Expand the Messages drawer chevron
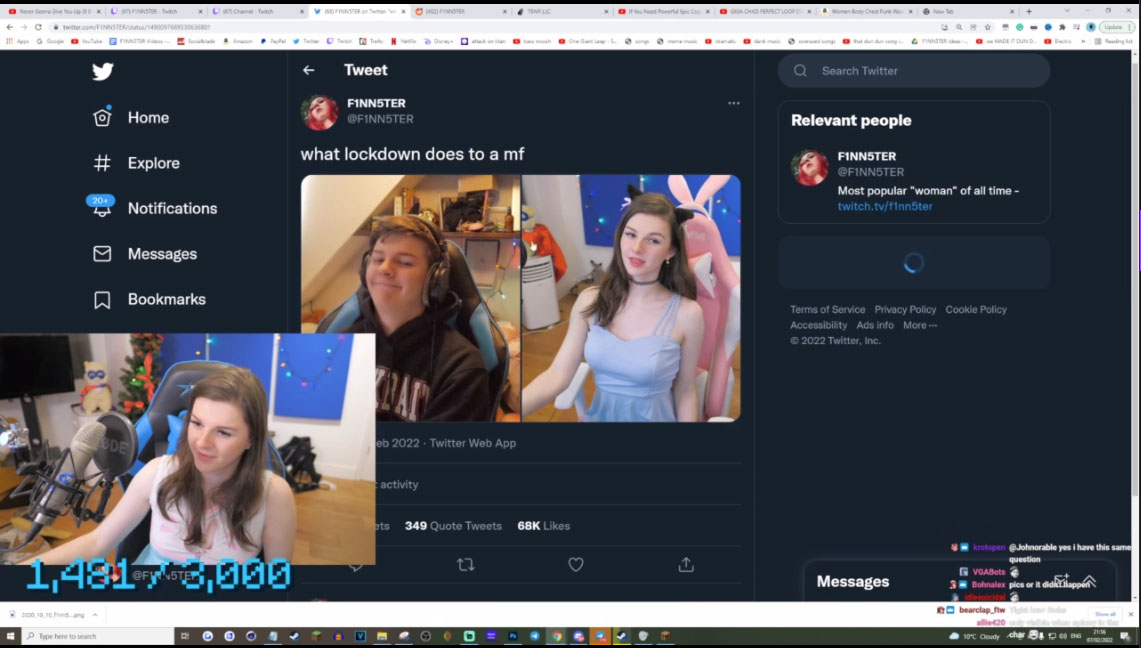 pos(1089,580)
